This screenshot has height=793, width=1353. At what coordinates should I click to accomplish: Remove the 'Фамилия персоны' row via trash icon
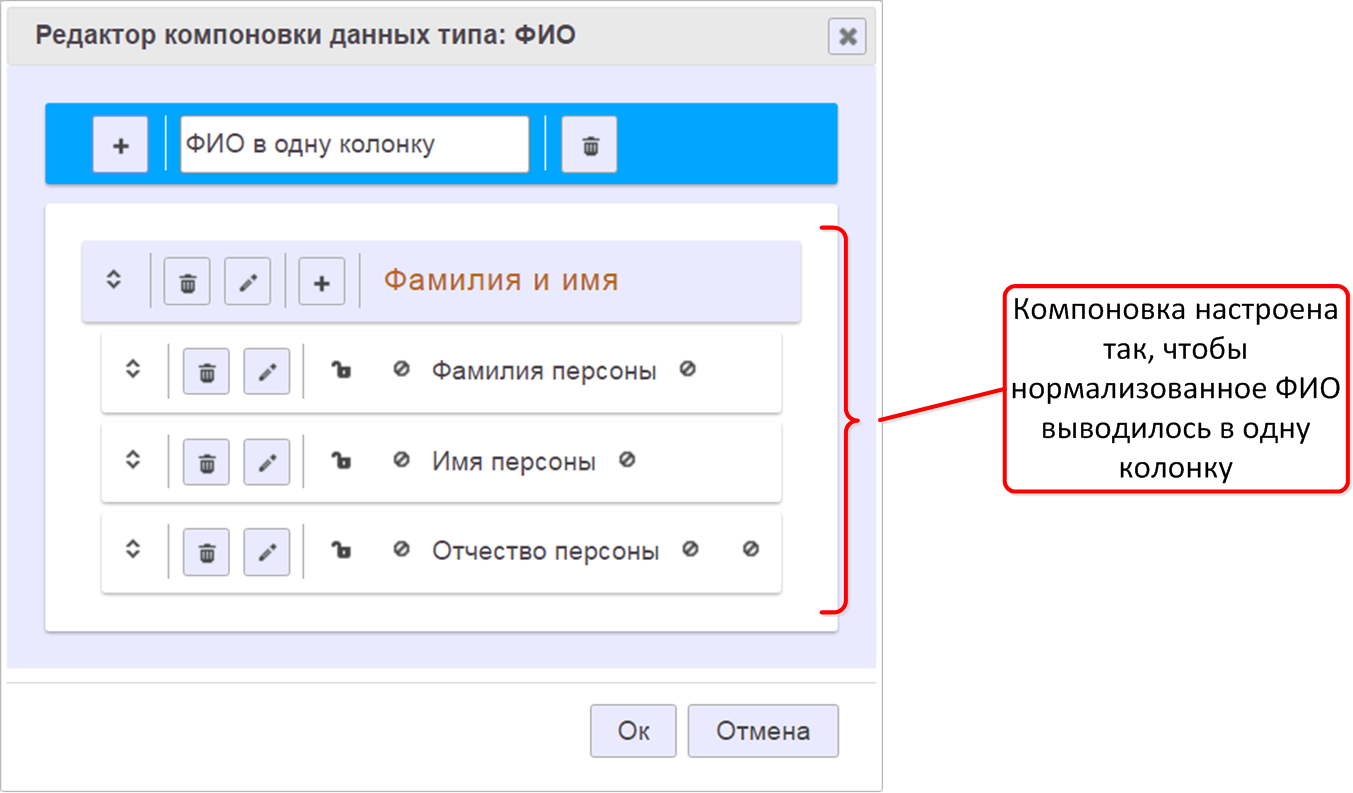(206, 372)
